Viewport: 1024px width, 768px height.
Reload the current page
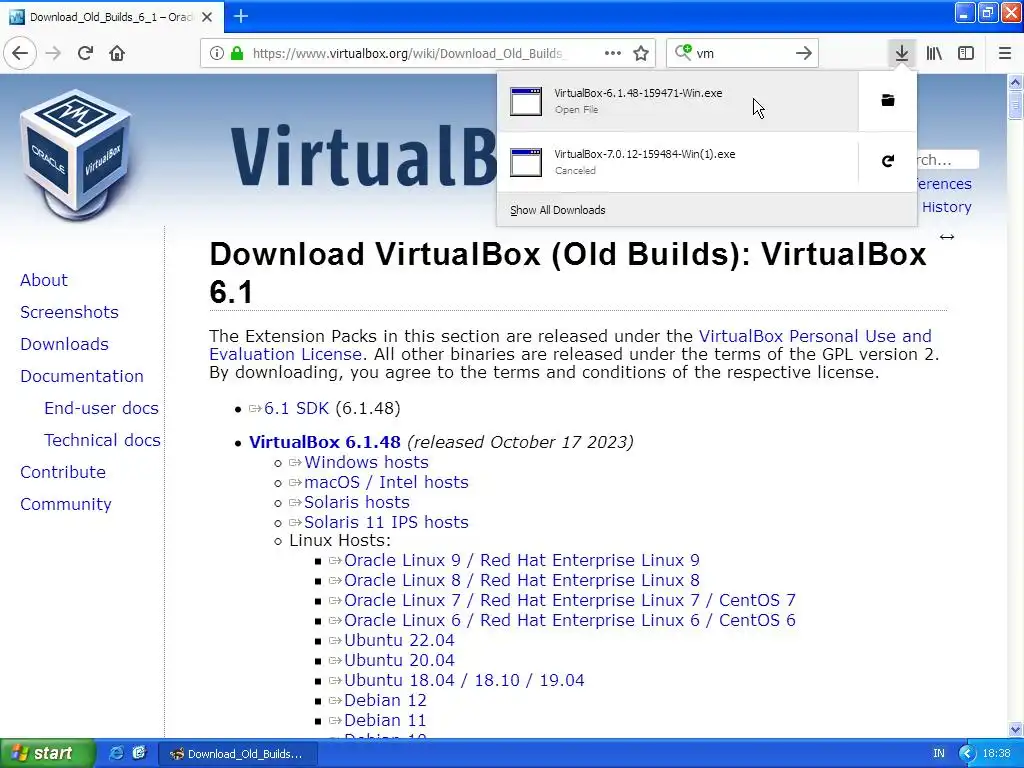(x=85, y=53)
